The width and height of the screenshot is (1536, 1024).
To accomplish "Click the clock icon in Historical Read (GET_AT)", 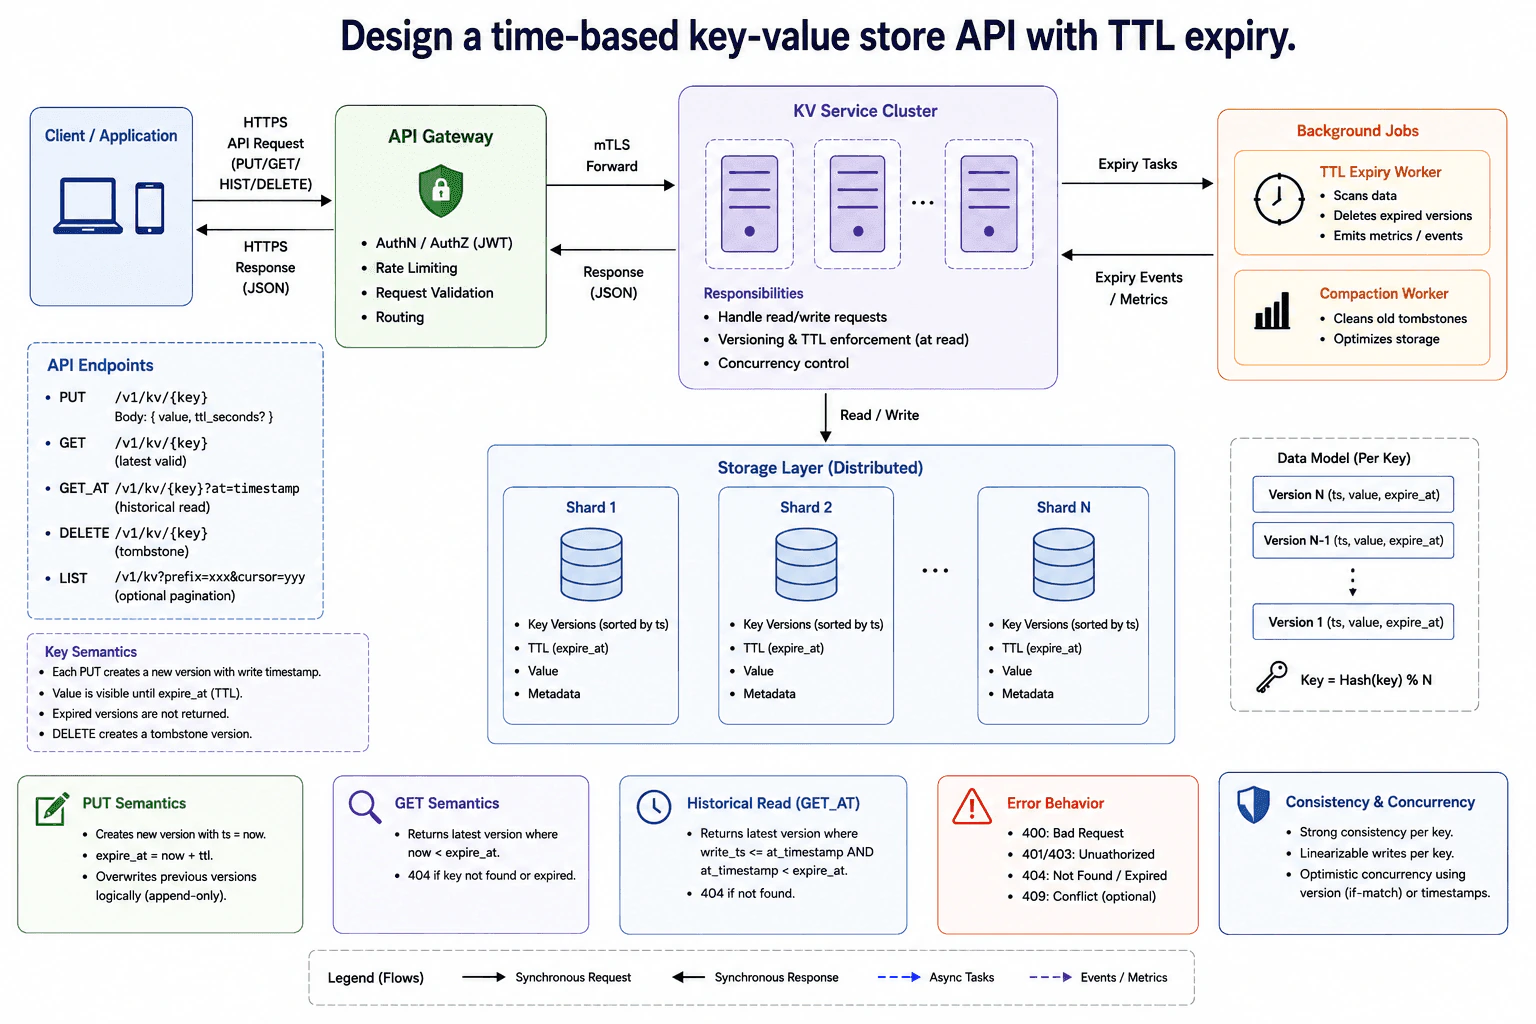I will [654, 807].
